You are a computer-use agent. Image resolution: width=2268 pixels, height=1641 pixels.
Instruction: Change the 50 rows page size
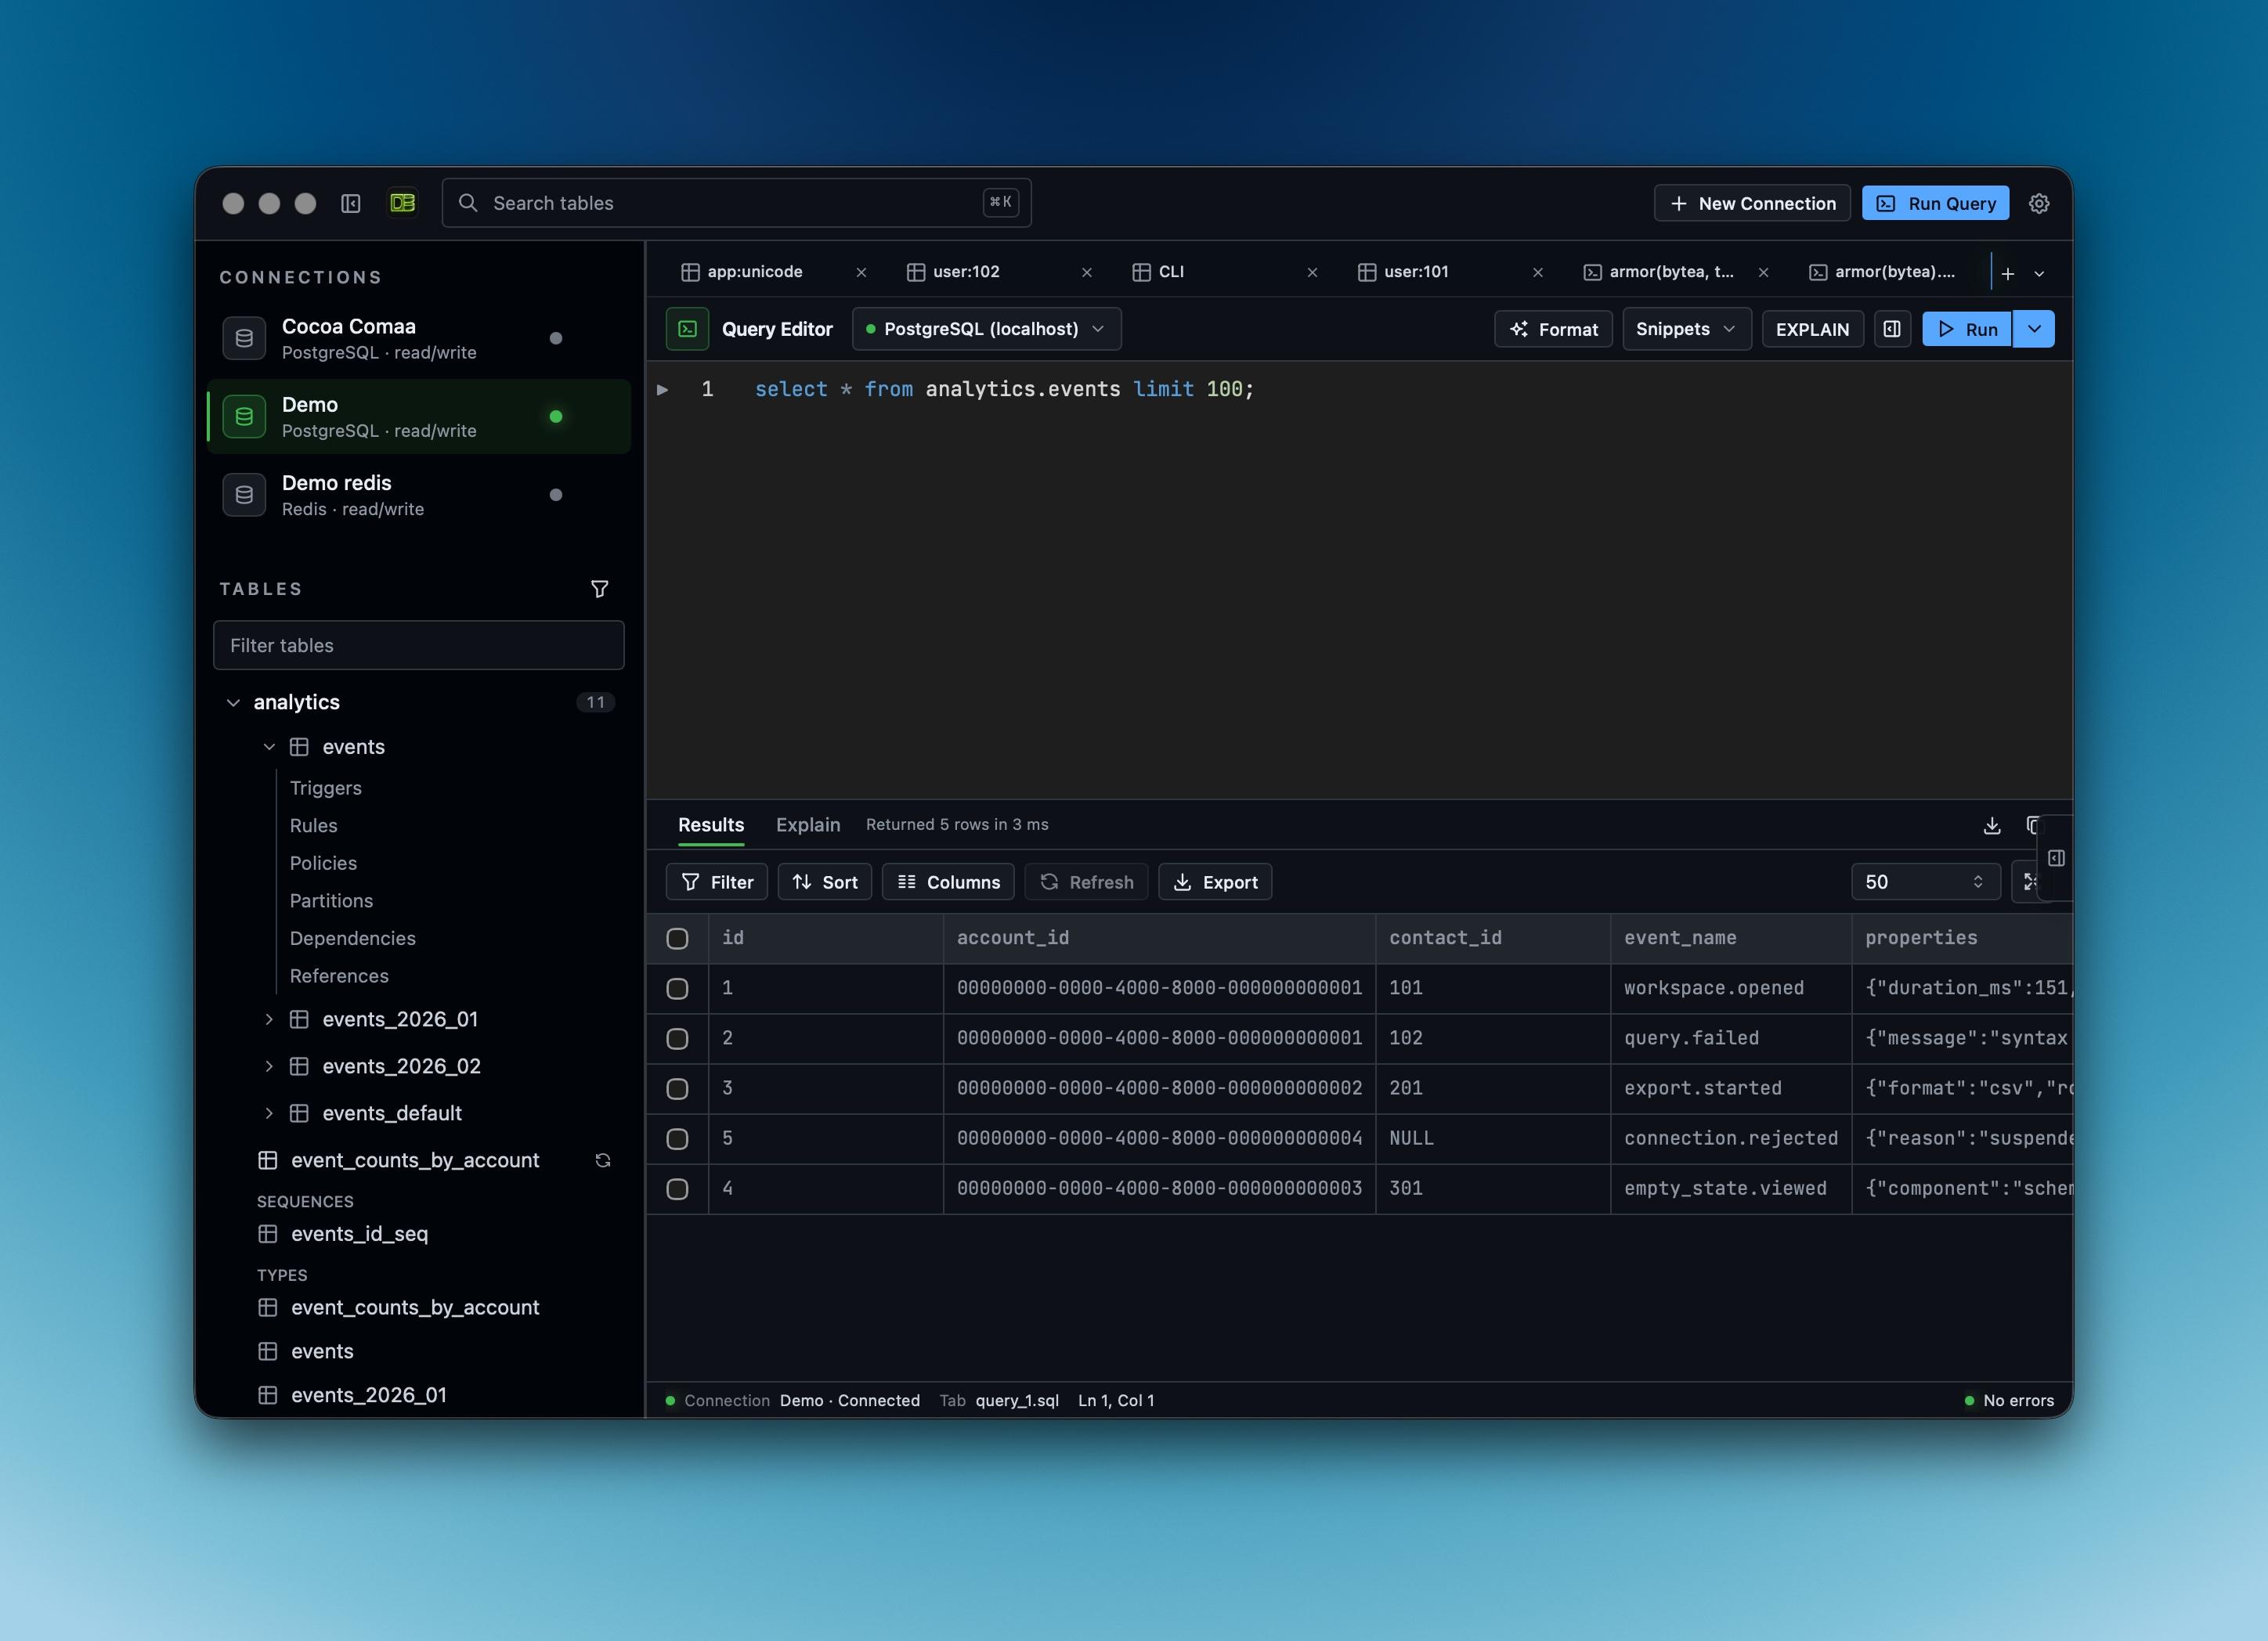click(x=1925, y=882)
